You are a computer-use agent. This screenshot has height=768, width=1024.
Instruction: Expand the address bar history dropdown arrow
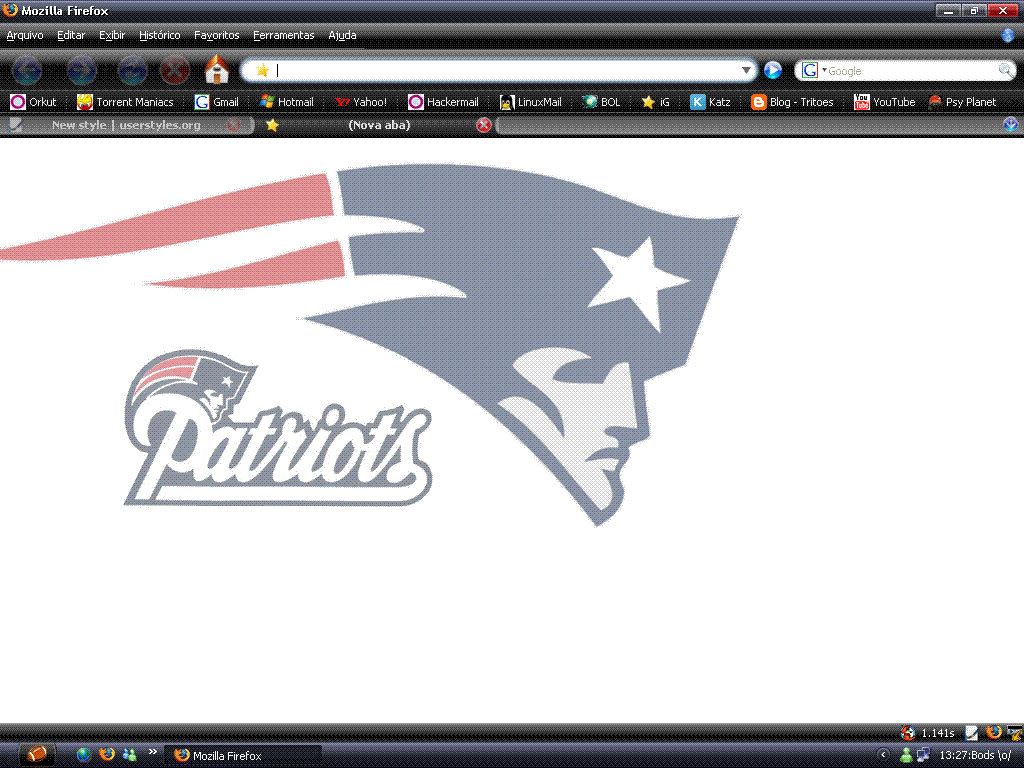click(x=746, y=70)
